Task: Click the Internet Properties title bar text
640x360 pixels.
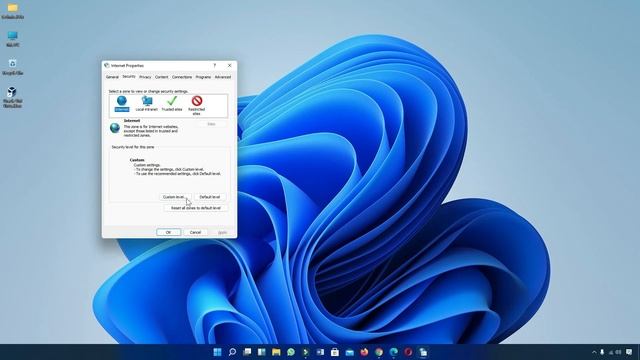Action: (x=127, y=65)
